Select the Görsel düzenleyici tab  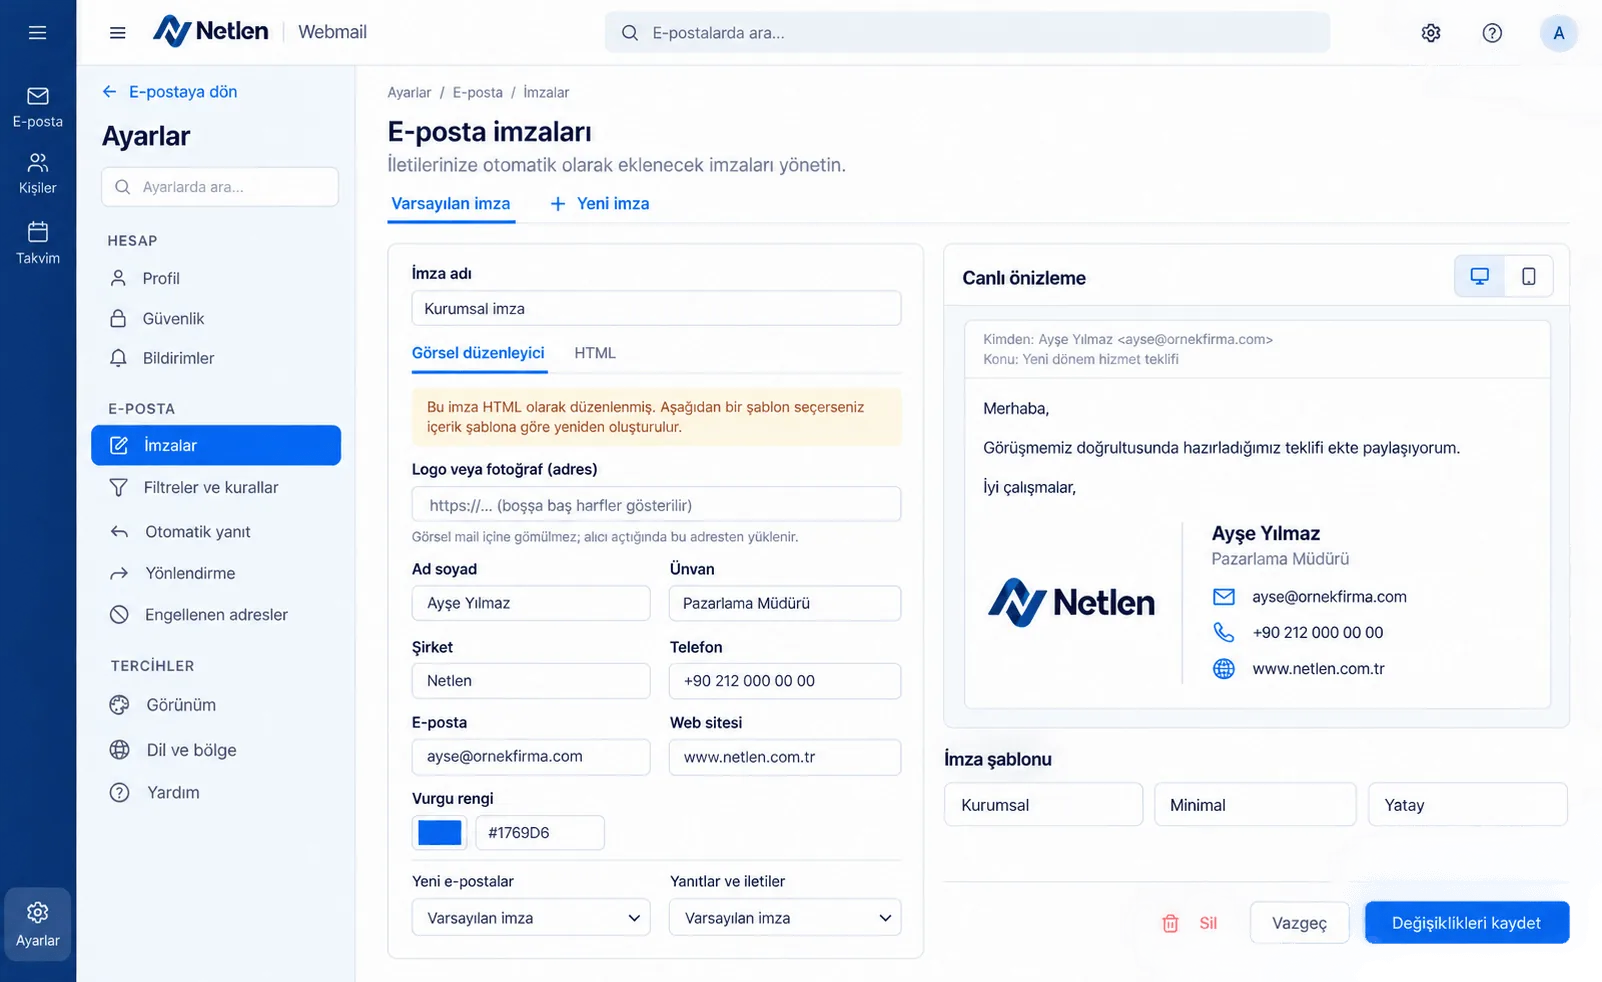(479, 353)
